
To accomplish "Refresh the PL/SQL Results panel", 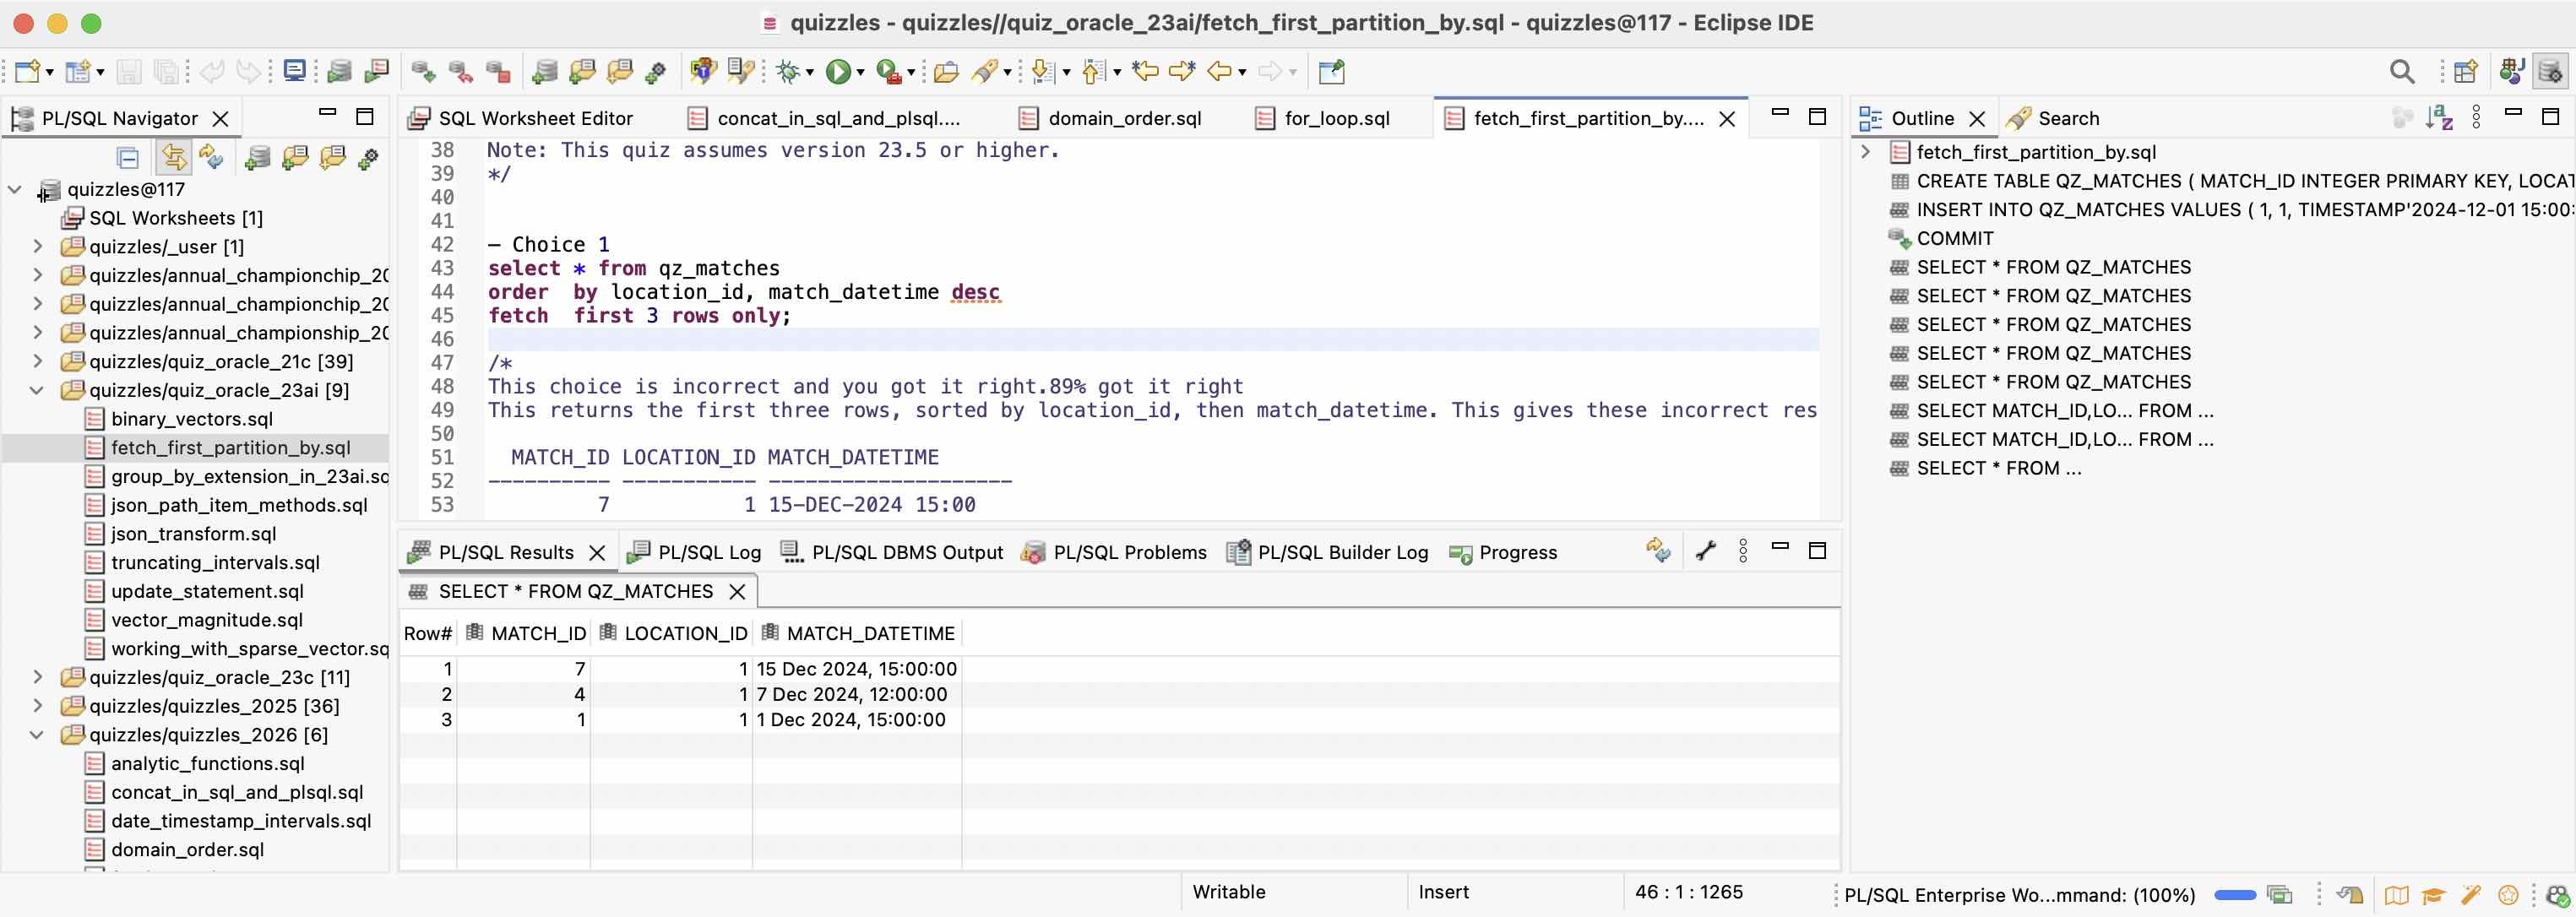I will point(1657,550).
